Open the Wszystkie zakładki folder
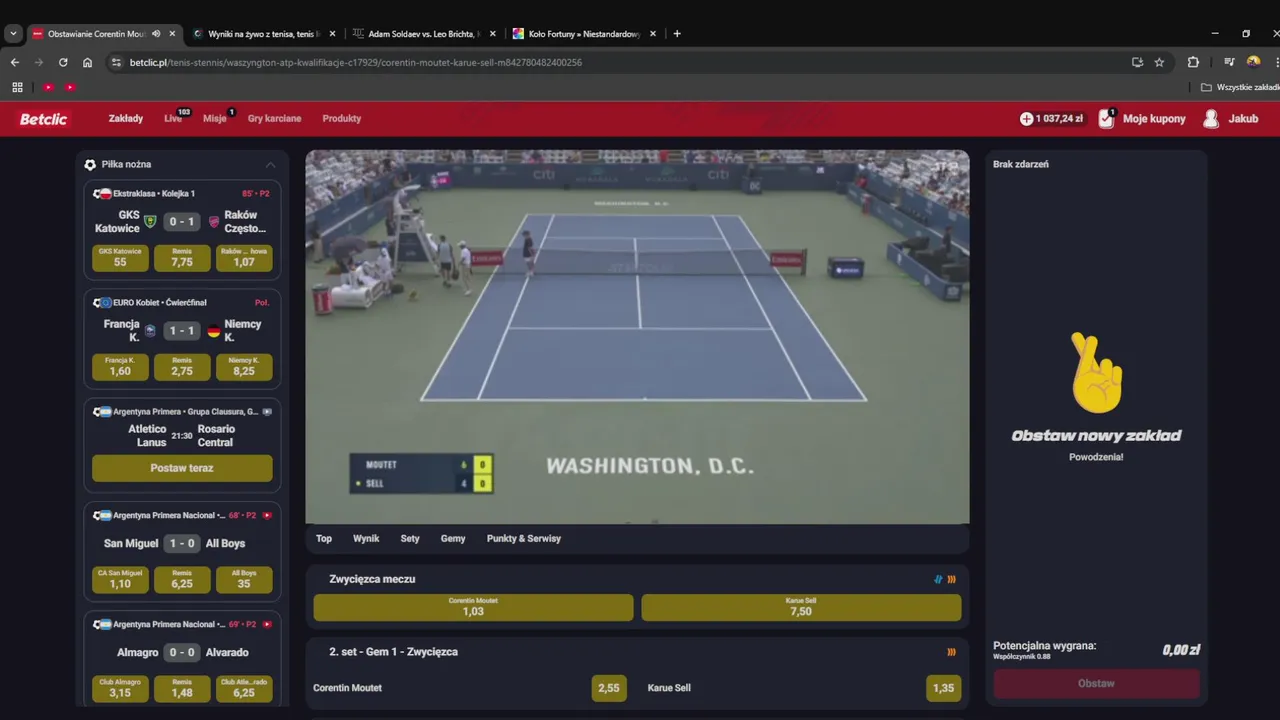This screenshot has width=1280, height=720. click(x=1240, y=87)
